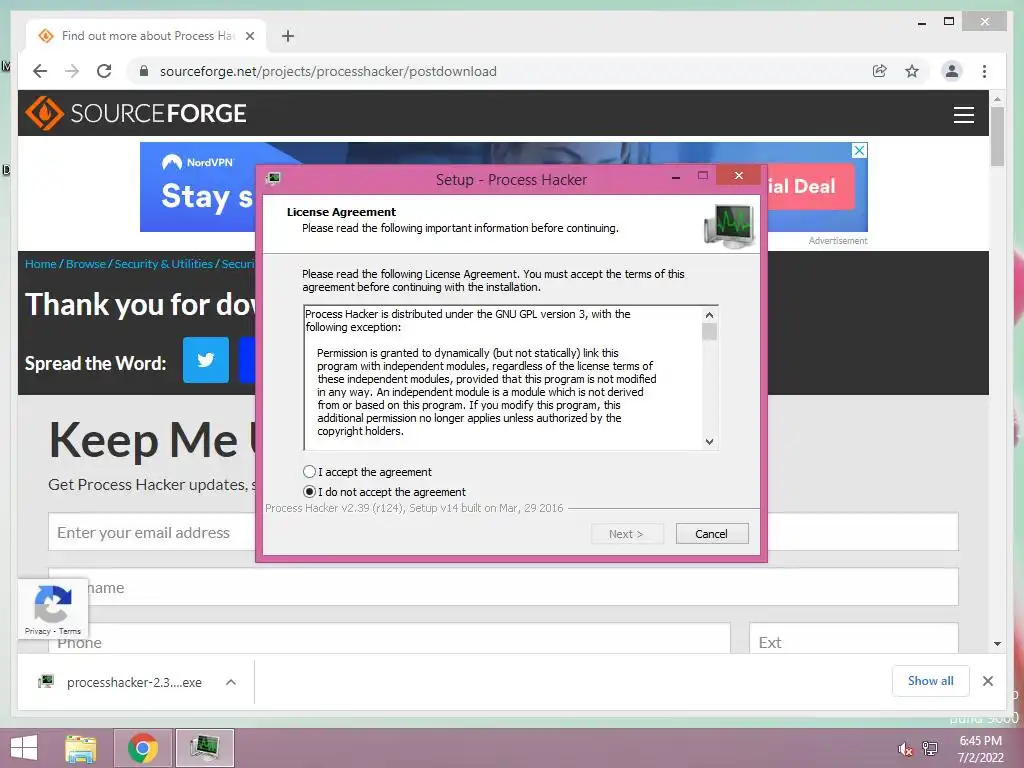Image resolution: width=1024 pixels, height=768 pixels.
Task: Open File Explorer from taskbar
Action: (x=81, y=748)
